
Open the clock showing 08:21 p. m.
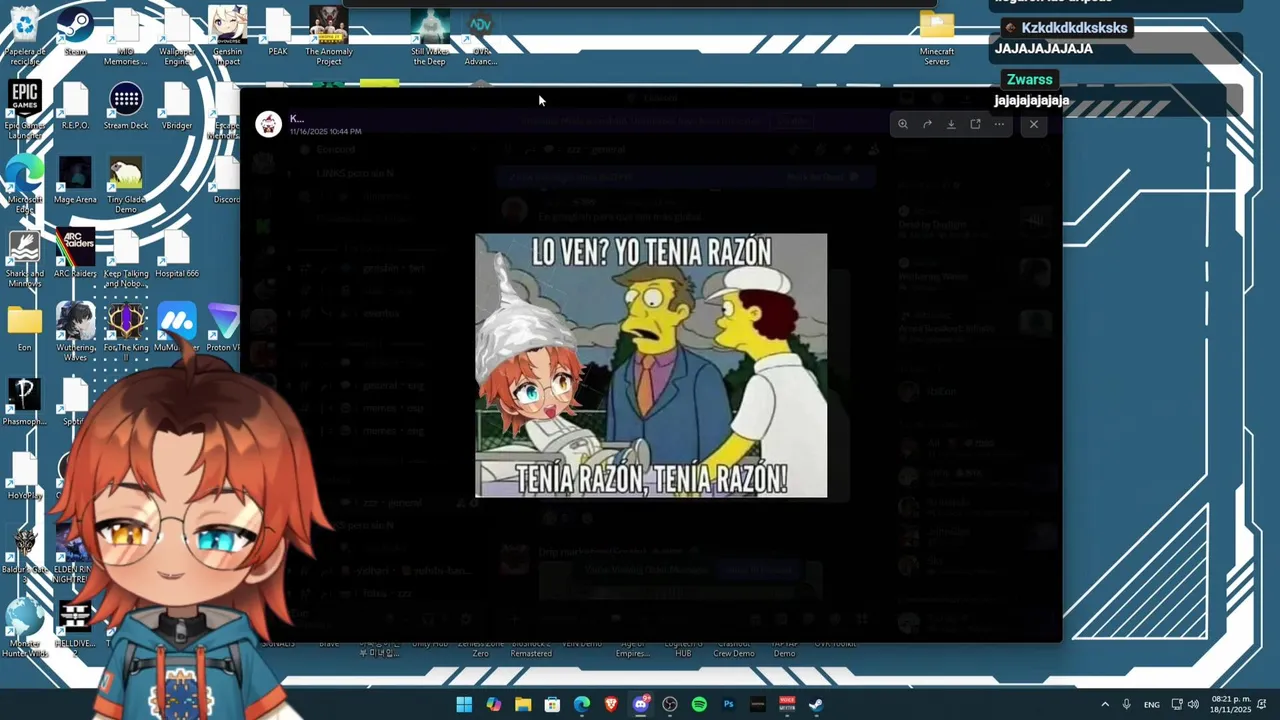1231,704
